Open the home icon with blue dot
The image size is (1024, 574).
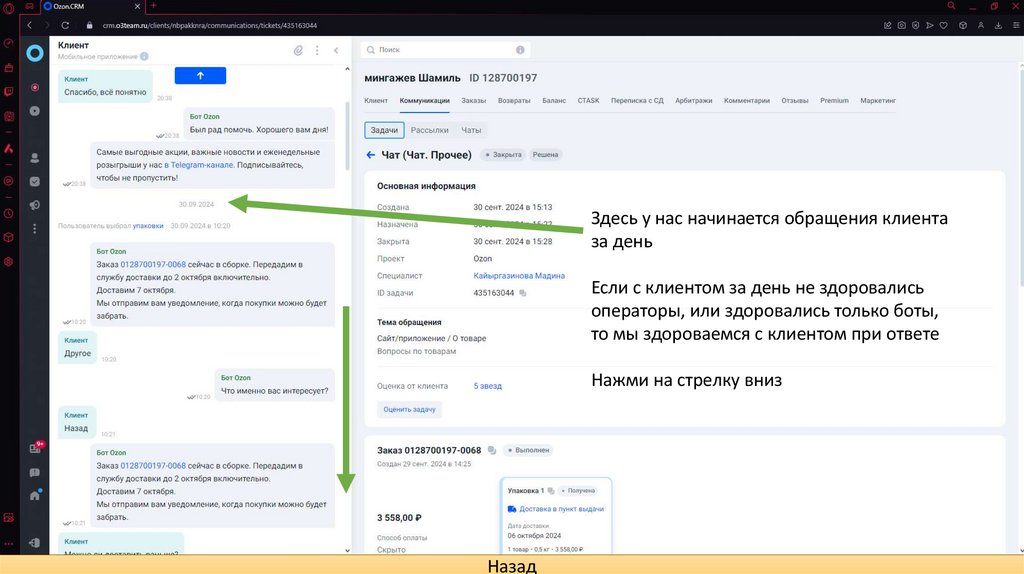coord(35,495)
